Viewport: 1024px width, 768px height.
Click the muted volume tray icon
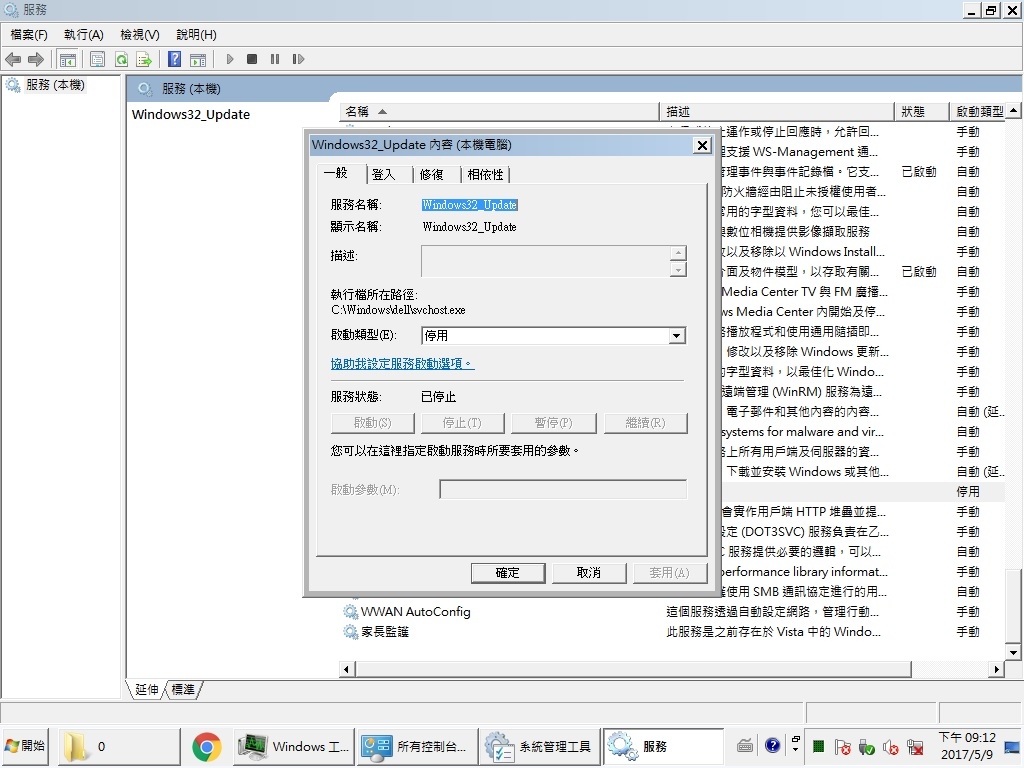click(891, 747)
